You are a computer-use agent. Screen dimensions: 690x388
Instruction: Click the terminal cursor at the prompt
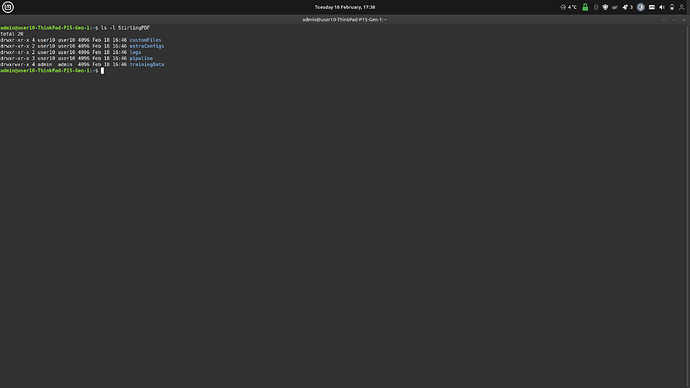tap(103, 70)
